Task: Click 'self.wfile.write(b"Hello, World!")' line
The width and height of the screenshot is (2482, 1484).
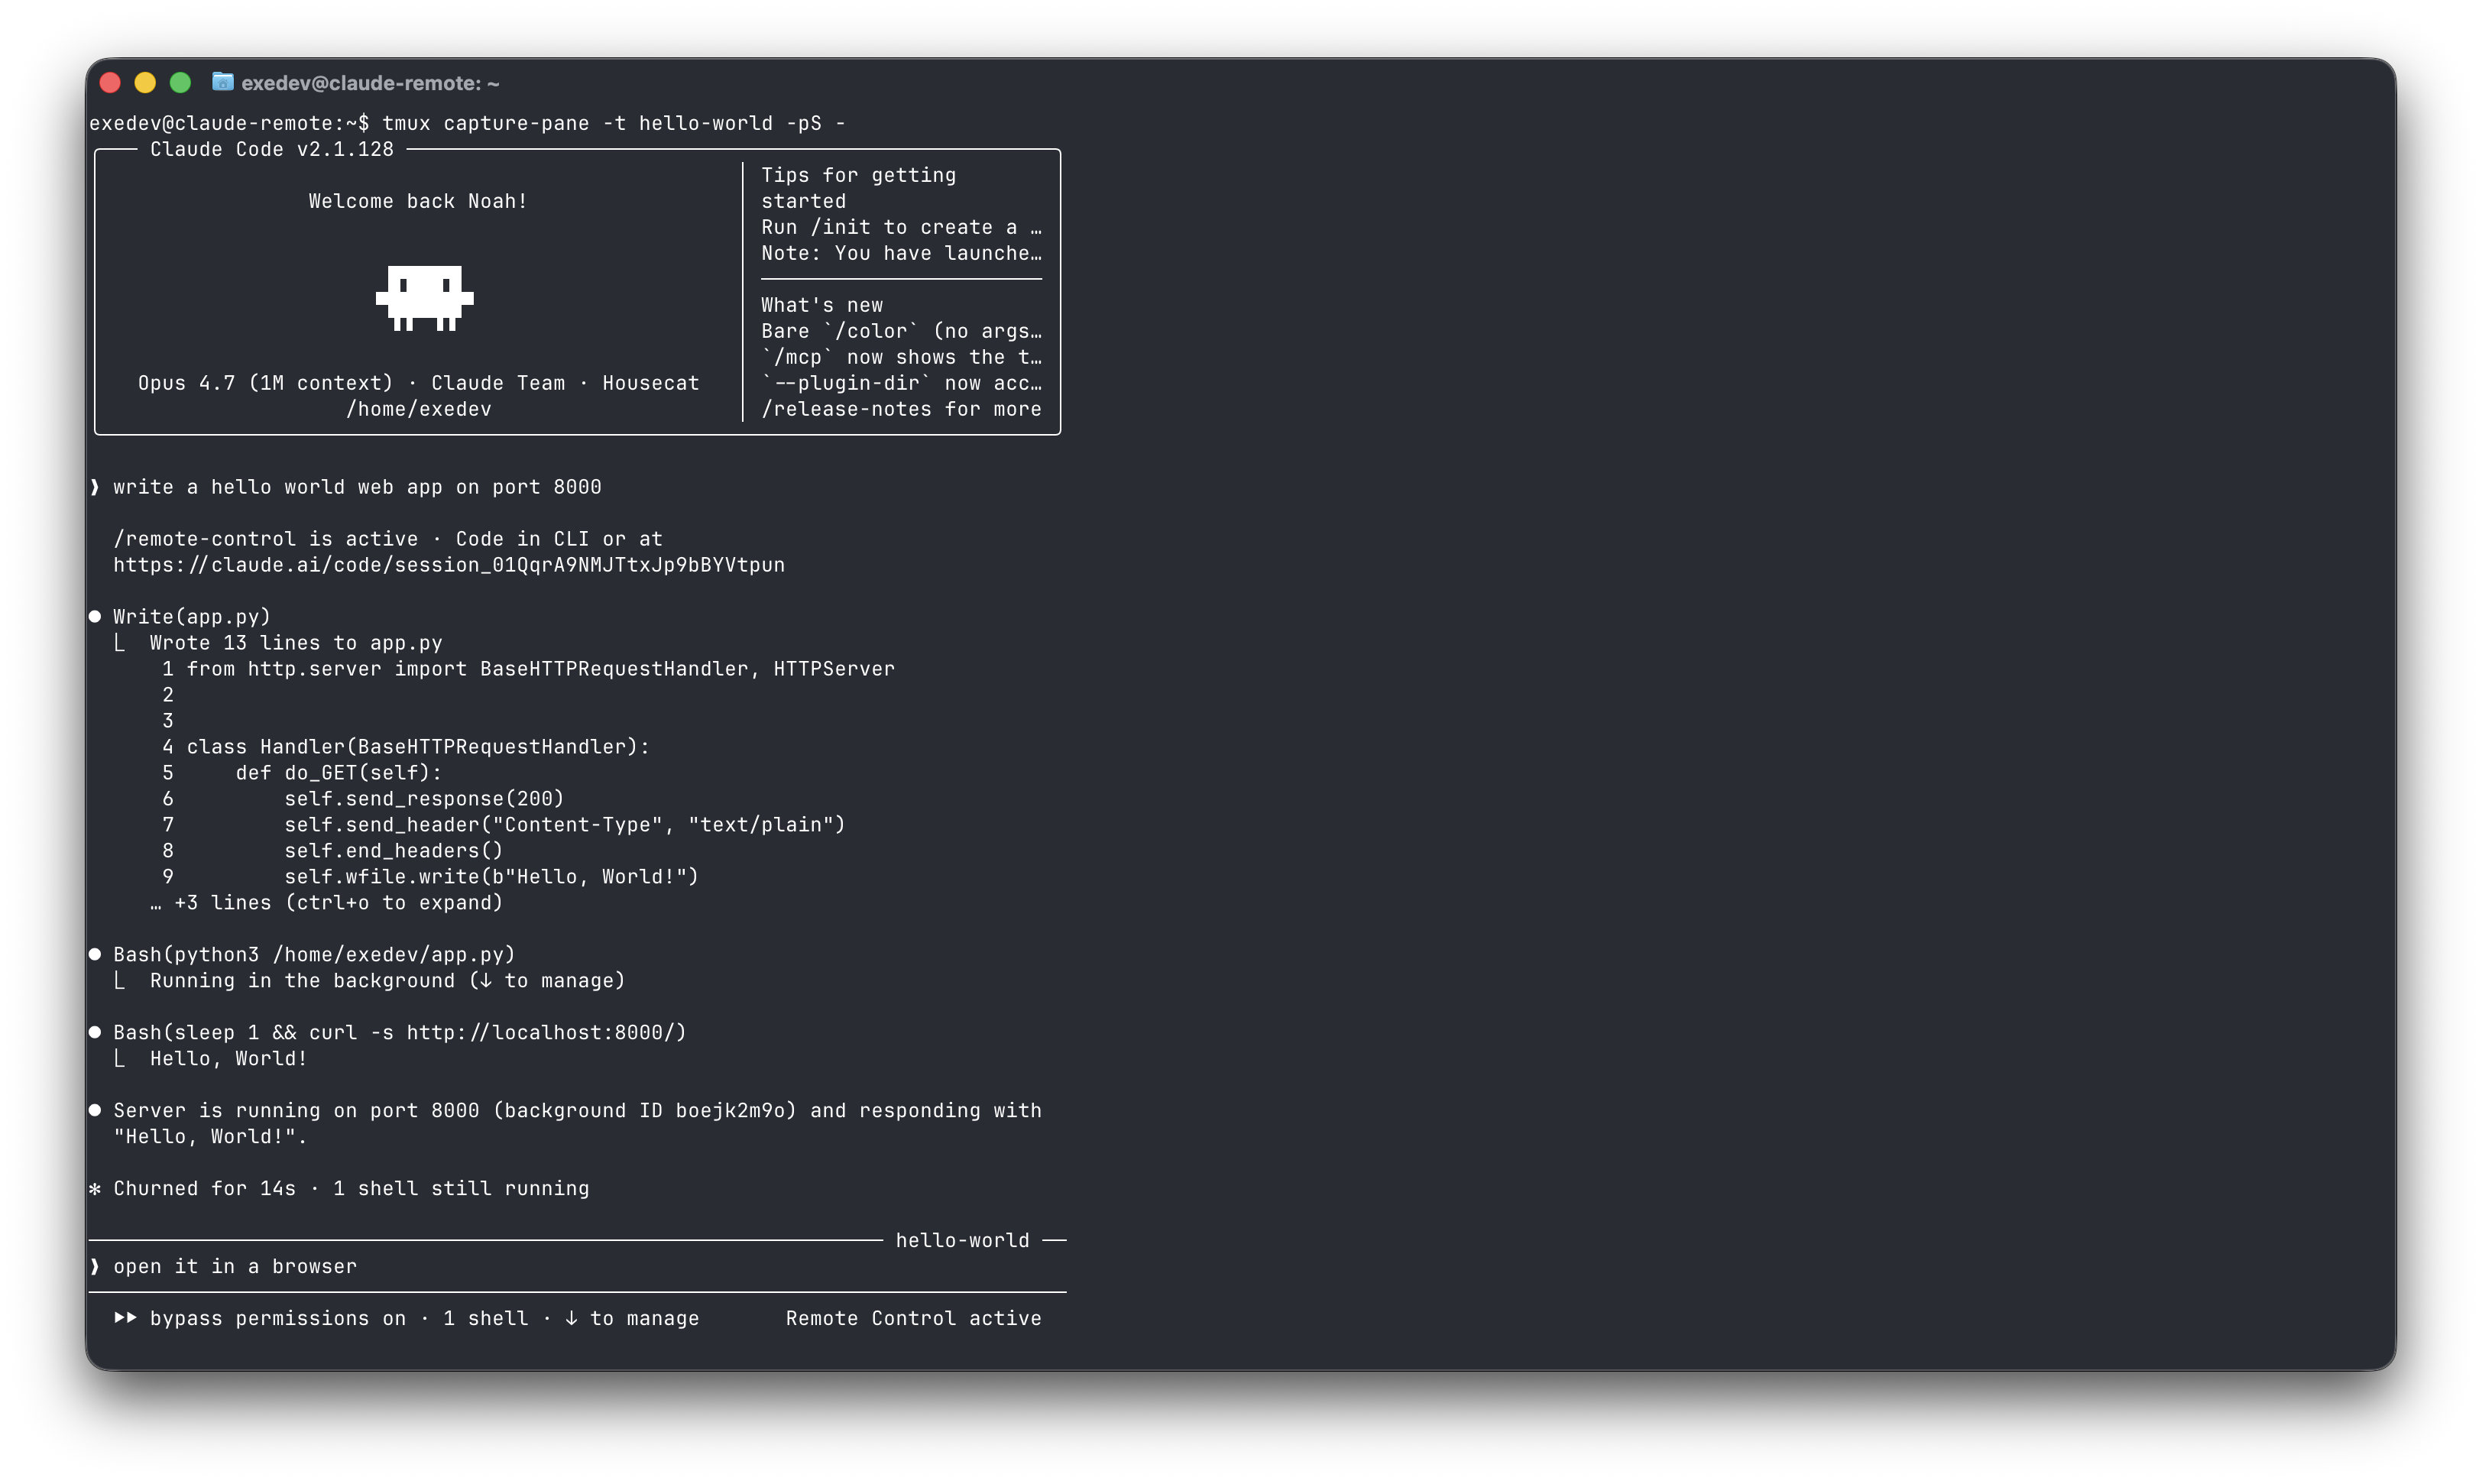Action: [491, 877]
